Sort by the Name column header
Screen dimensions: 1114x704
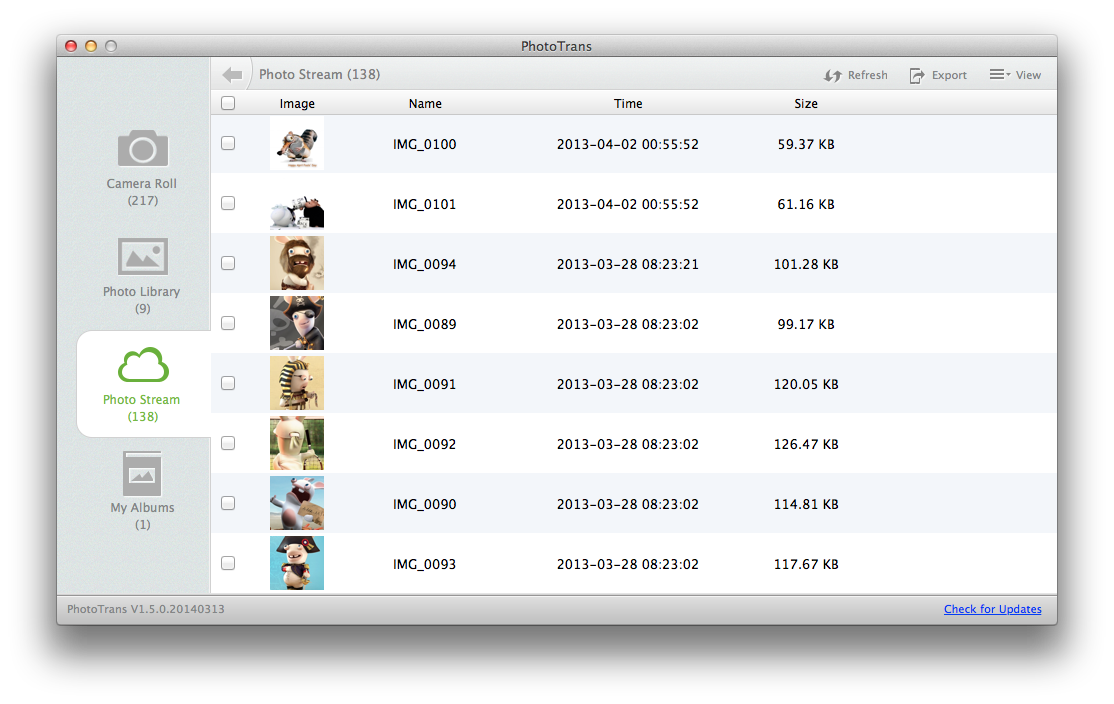pyautogui.click(x=425, y=104)
